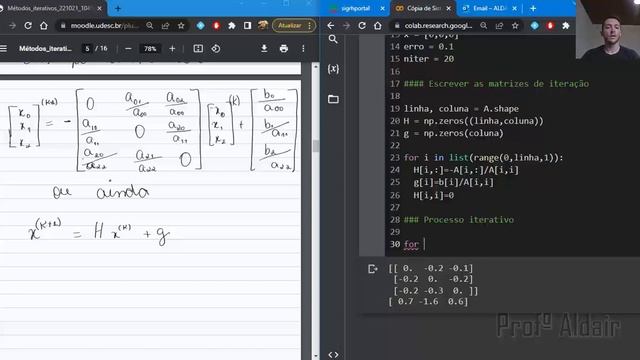The height and width of the screenshot is (360, 640).
Task: Close the Email tab
Action: (514, 8)
